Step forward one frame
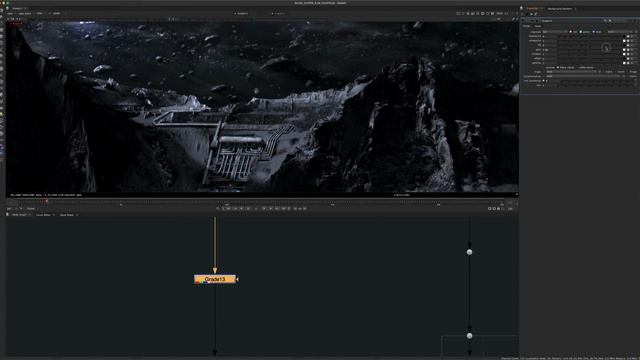640x360 pixels. pyautogui.click(x=264, y=208)
